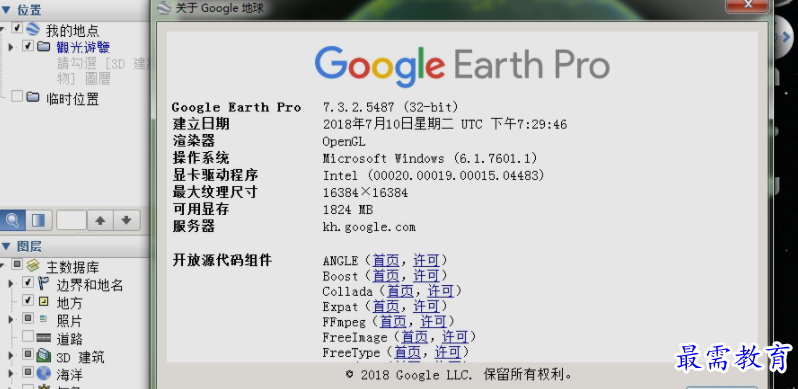Expand the 觀光遊覽 folder
The width and height of the screenshot is (798, 389).
[11, 47]
